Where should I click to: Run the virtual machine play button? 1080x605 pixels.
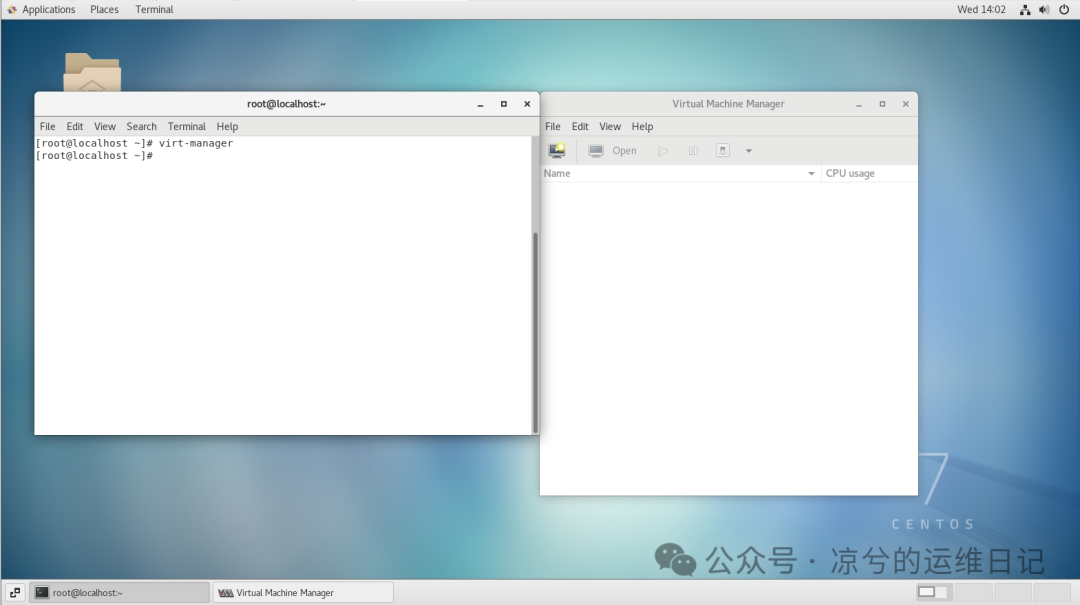(x=663, y=150)
